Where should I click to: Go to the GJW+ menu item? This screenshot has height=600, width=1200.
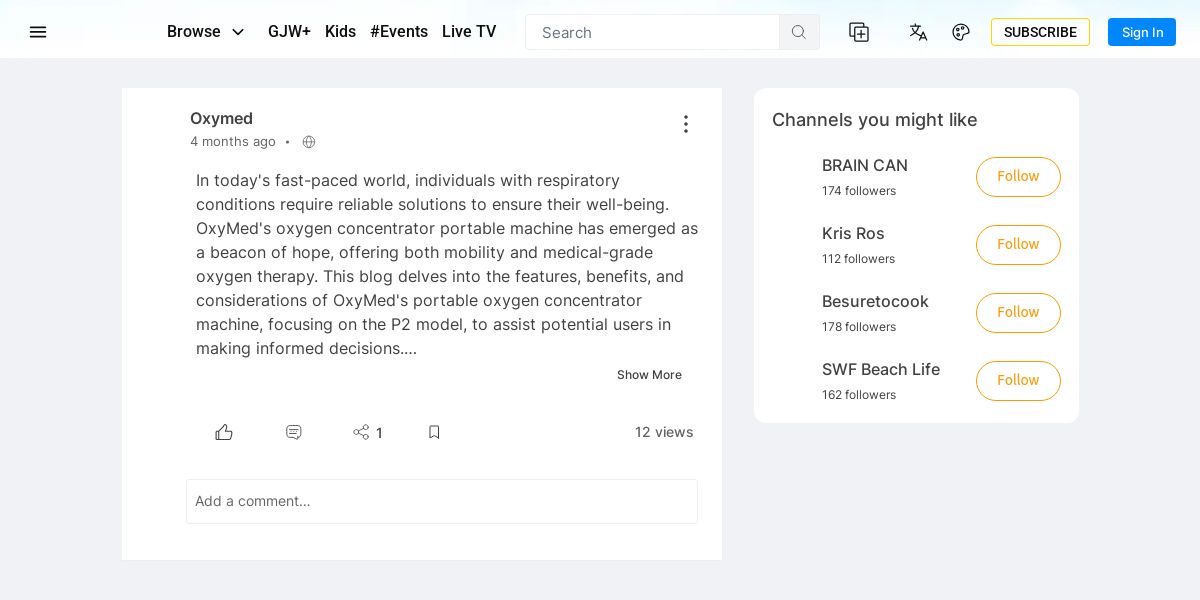(289, 32)
